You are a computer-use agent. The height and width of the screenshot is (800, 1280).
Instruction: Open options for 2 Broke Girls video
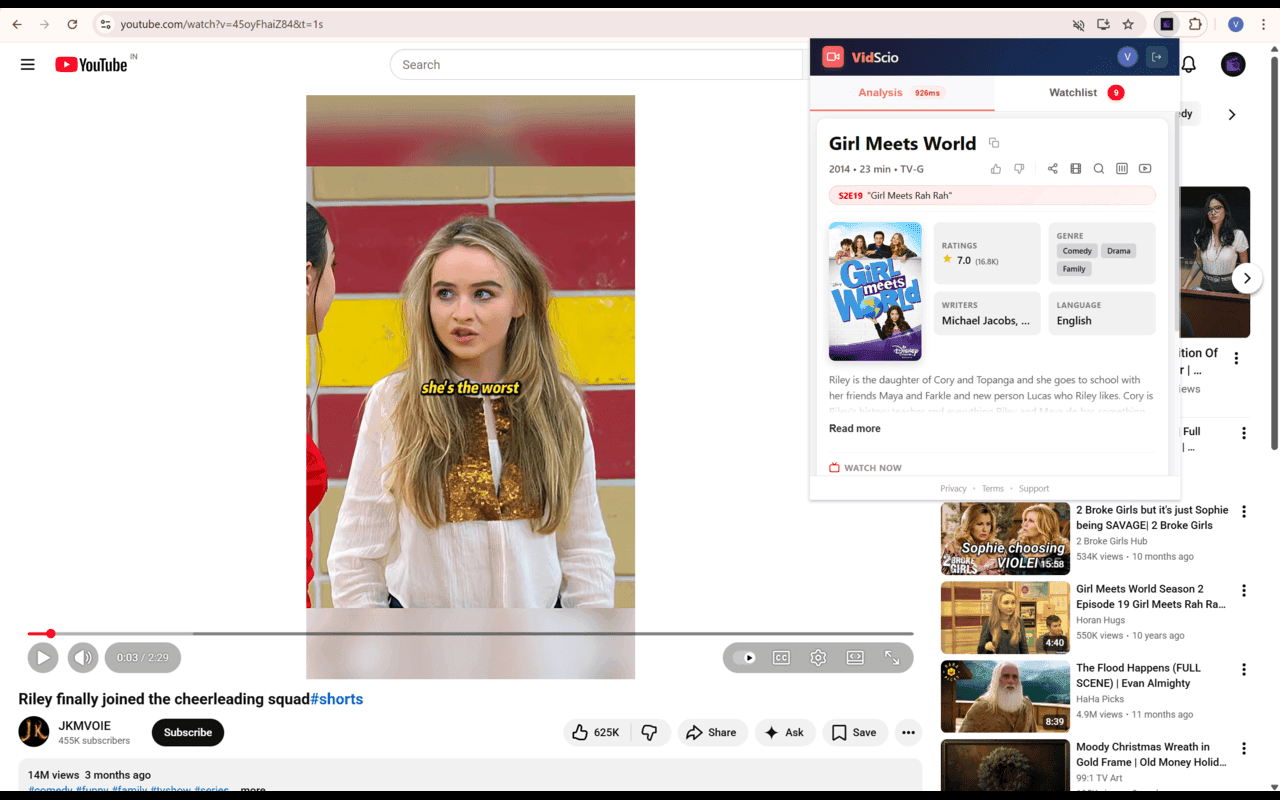[1244, 512]
